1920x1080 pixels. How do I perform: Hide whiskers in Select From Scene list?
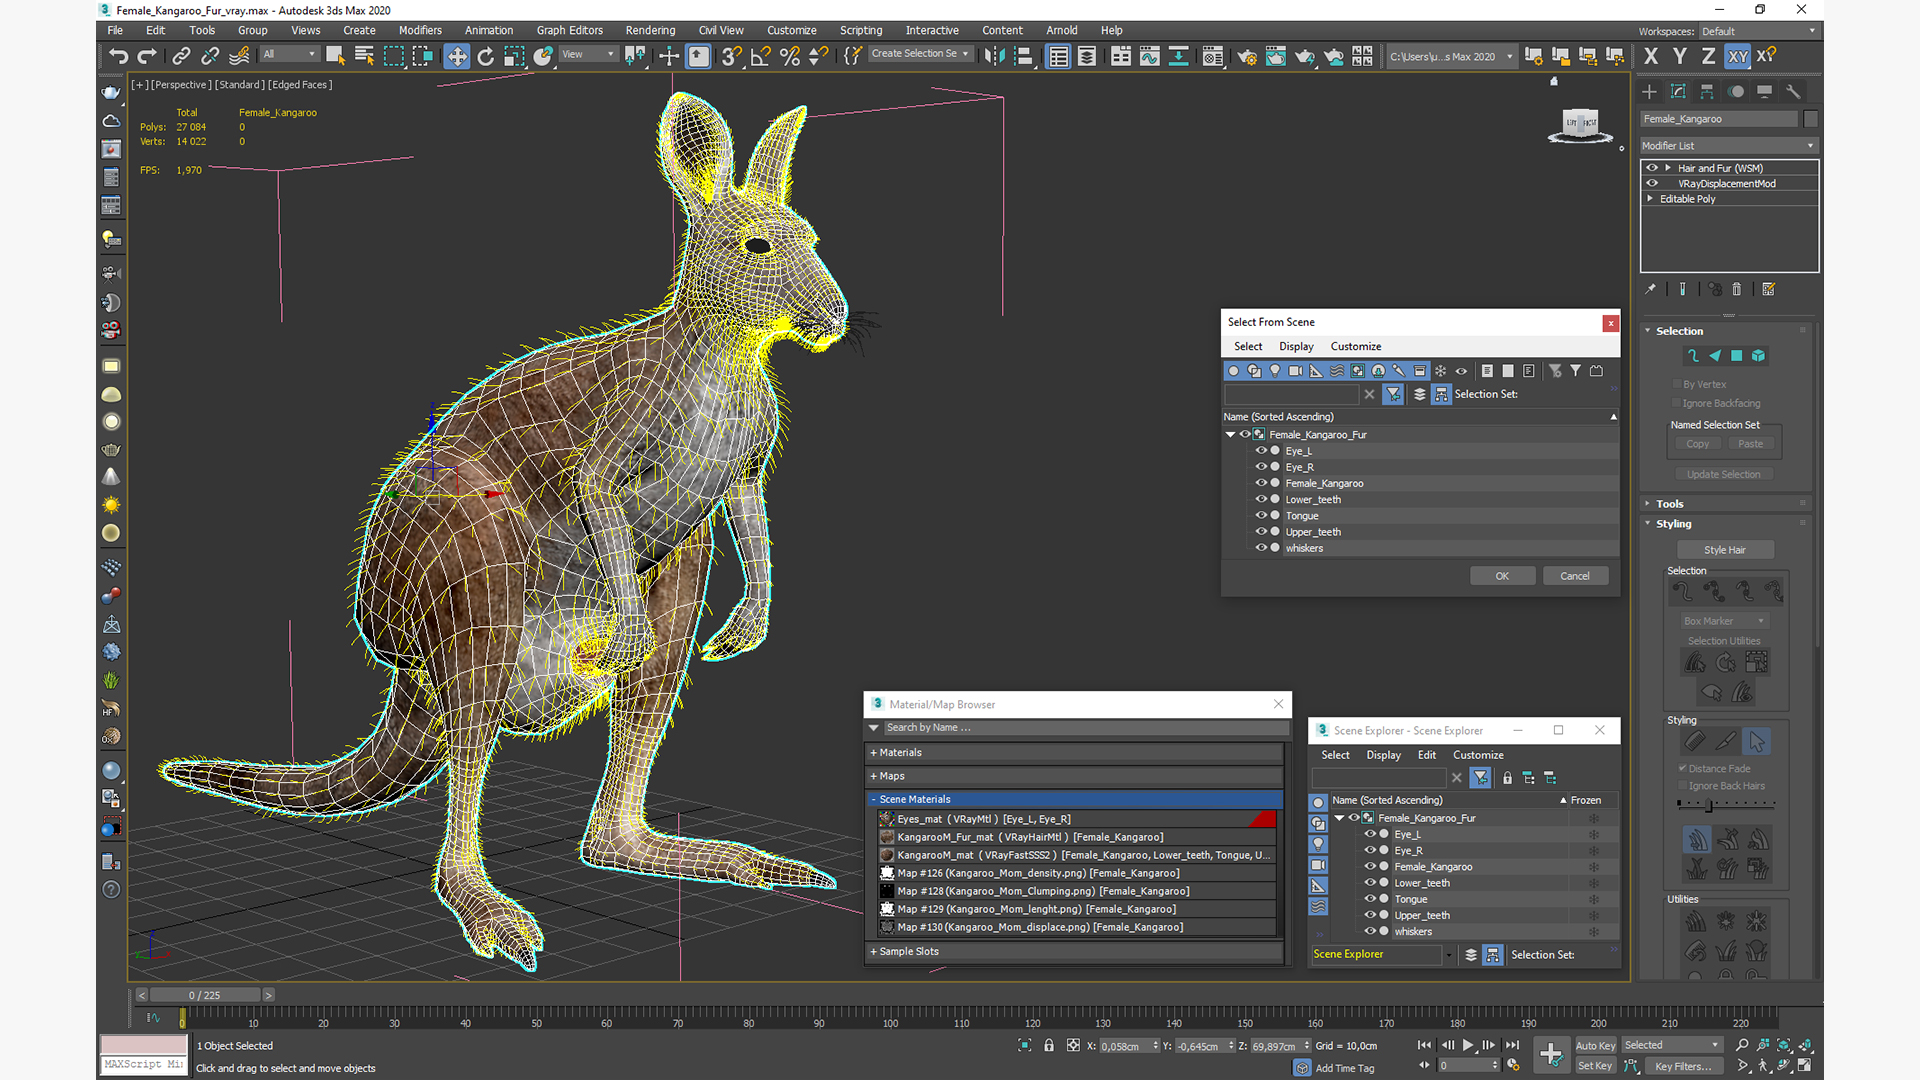click(x=1261, y=548)
